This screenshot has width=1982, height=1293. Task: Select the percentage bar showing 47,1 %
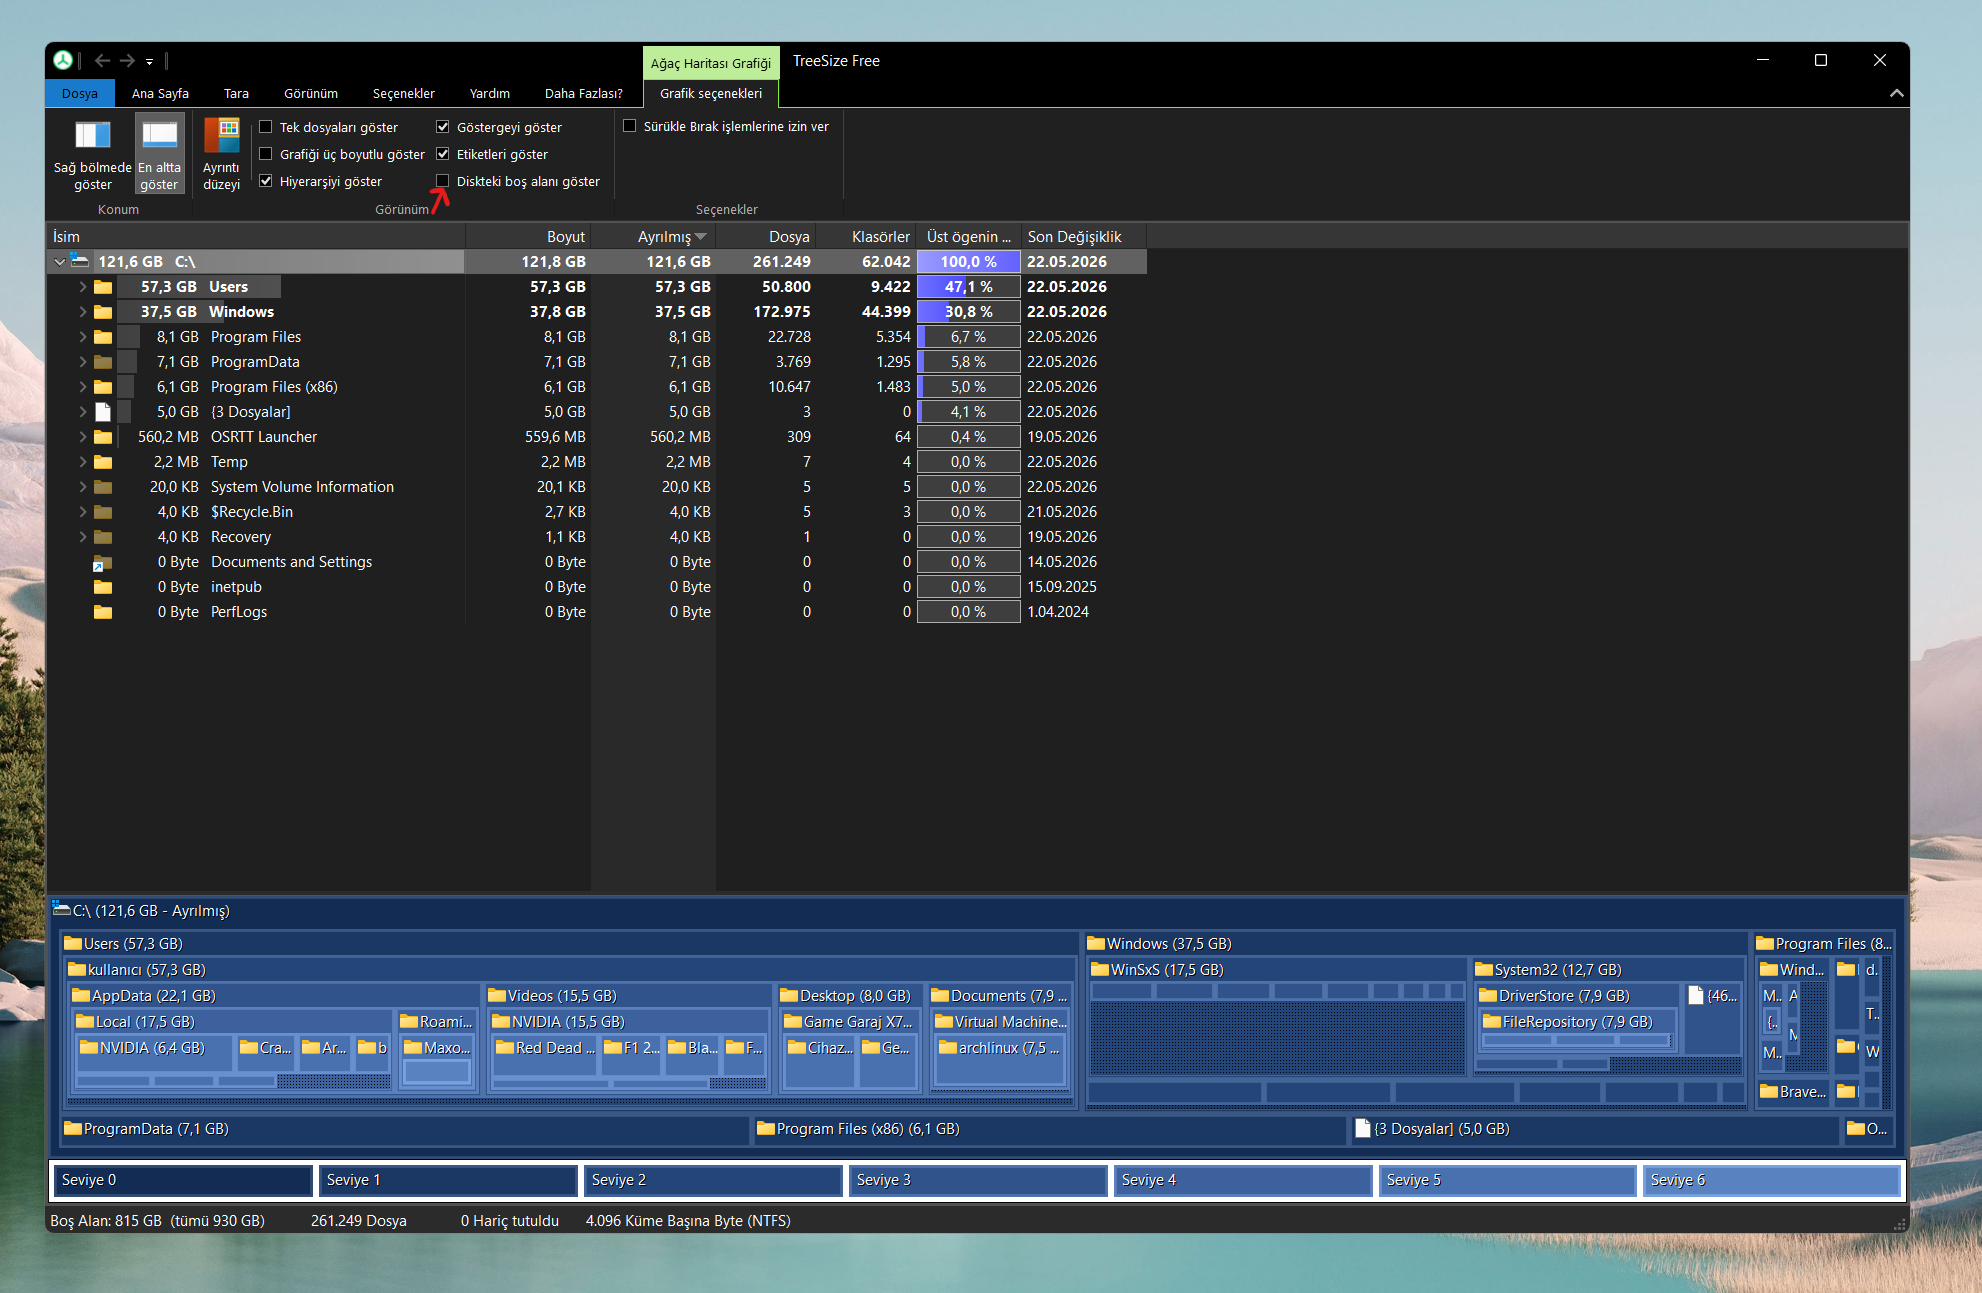point(968,287)
